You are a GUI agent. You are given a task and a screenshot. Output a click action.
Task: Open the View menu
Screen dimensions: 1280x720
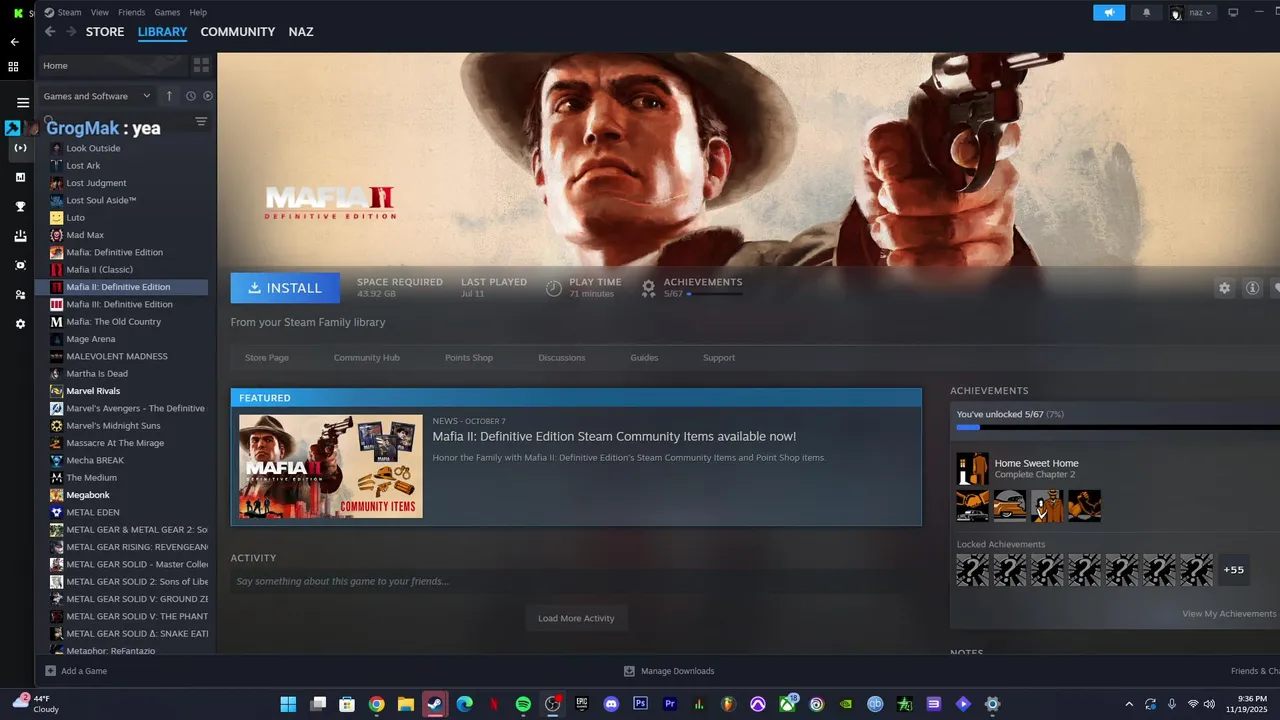(x=100, y=12)
